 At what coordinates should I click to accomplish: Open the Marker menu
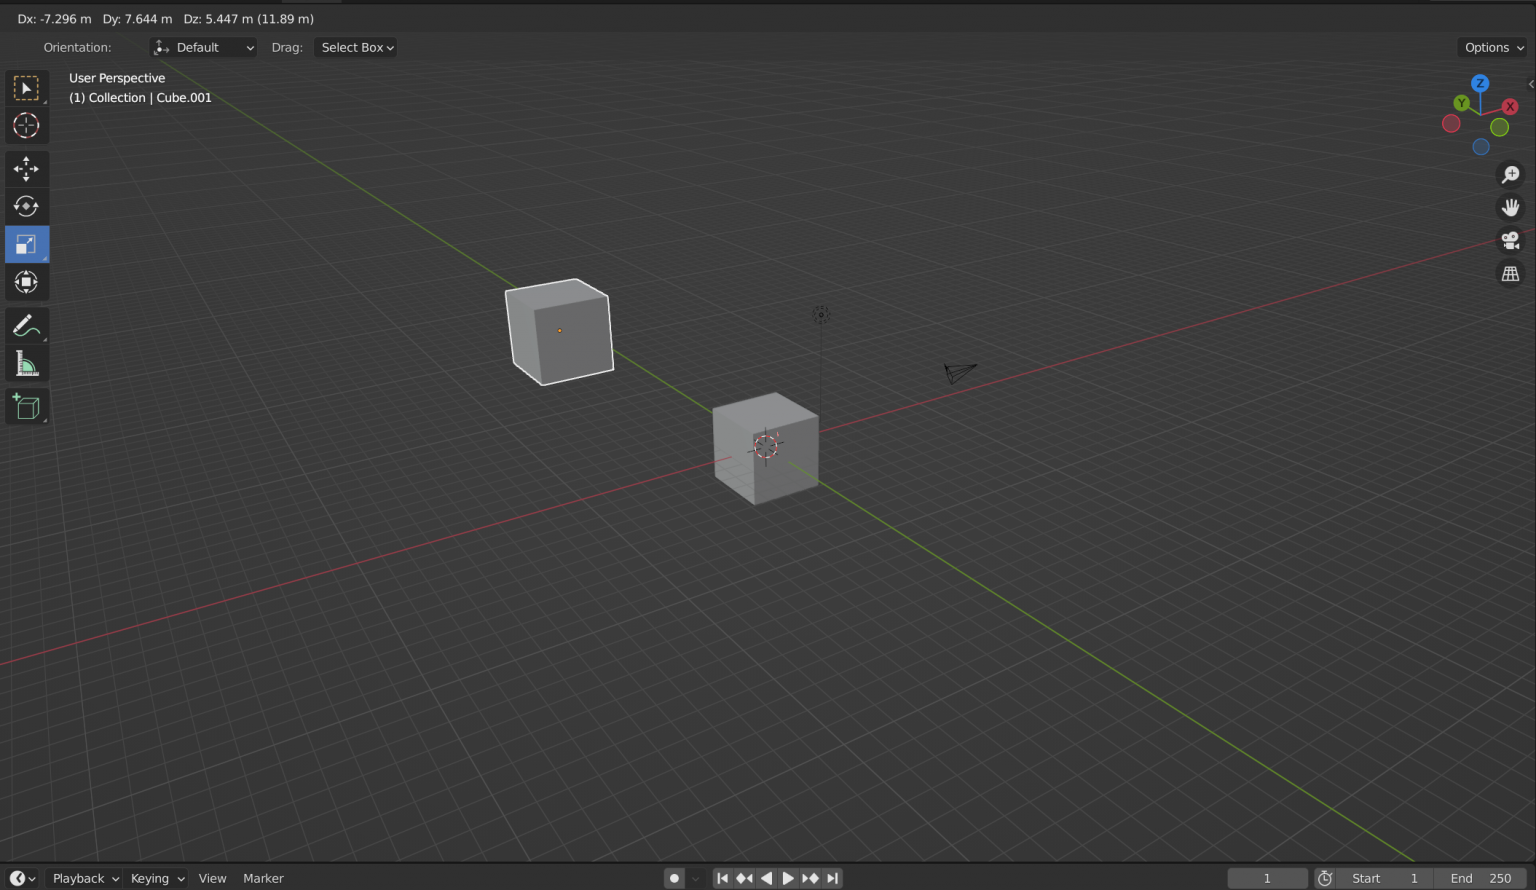point(263,878)
